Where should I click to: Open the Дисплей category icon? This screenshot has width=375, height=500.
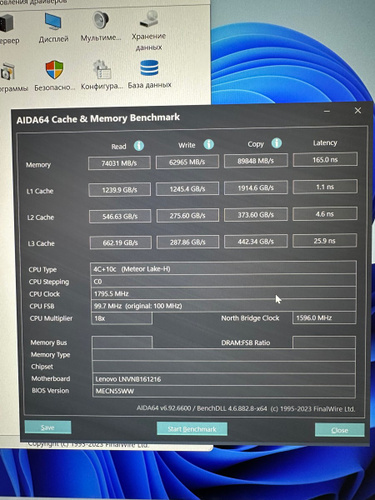(53, 21)
